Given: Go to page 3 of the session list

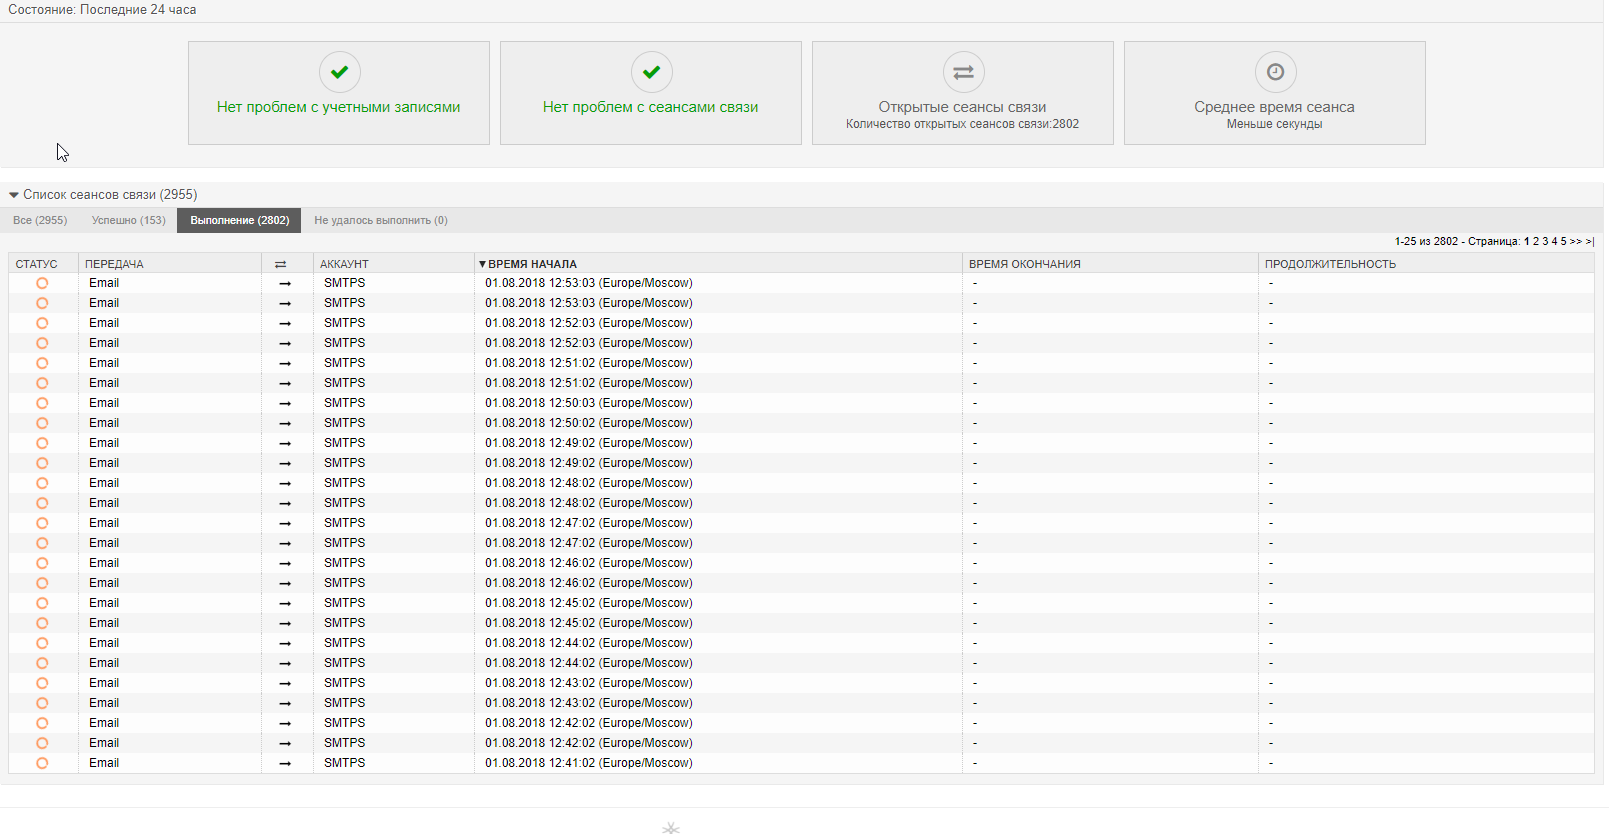Looking at the screenshot, I should [x=1545, y=241].
